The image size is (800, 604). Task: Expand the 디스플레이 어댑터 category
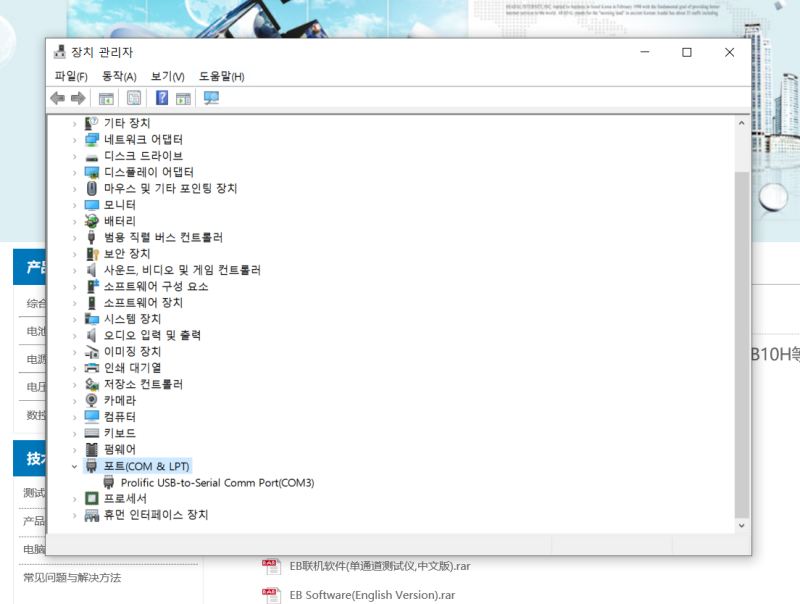[75, 172]
